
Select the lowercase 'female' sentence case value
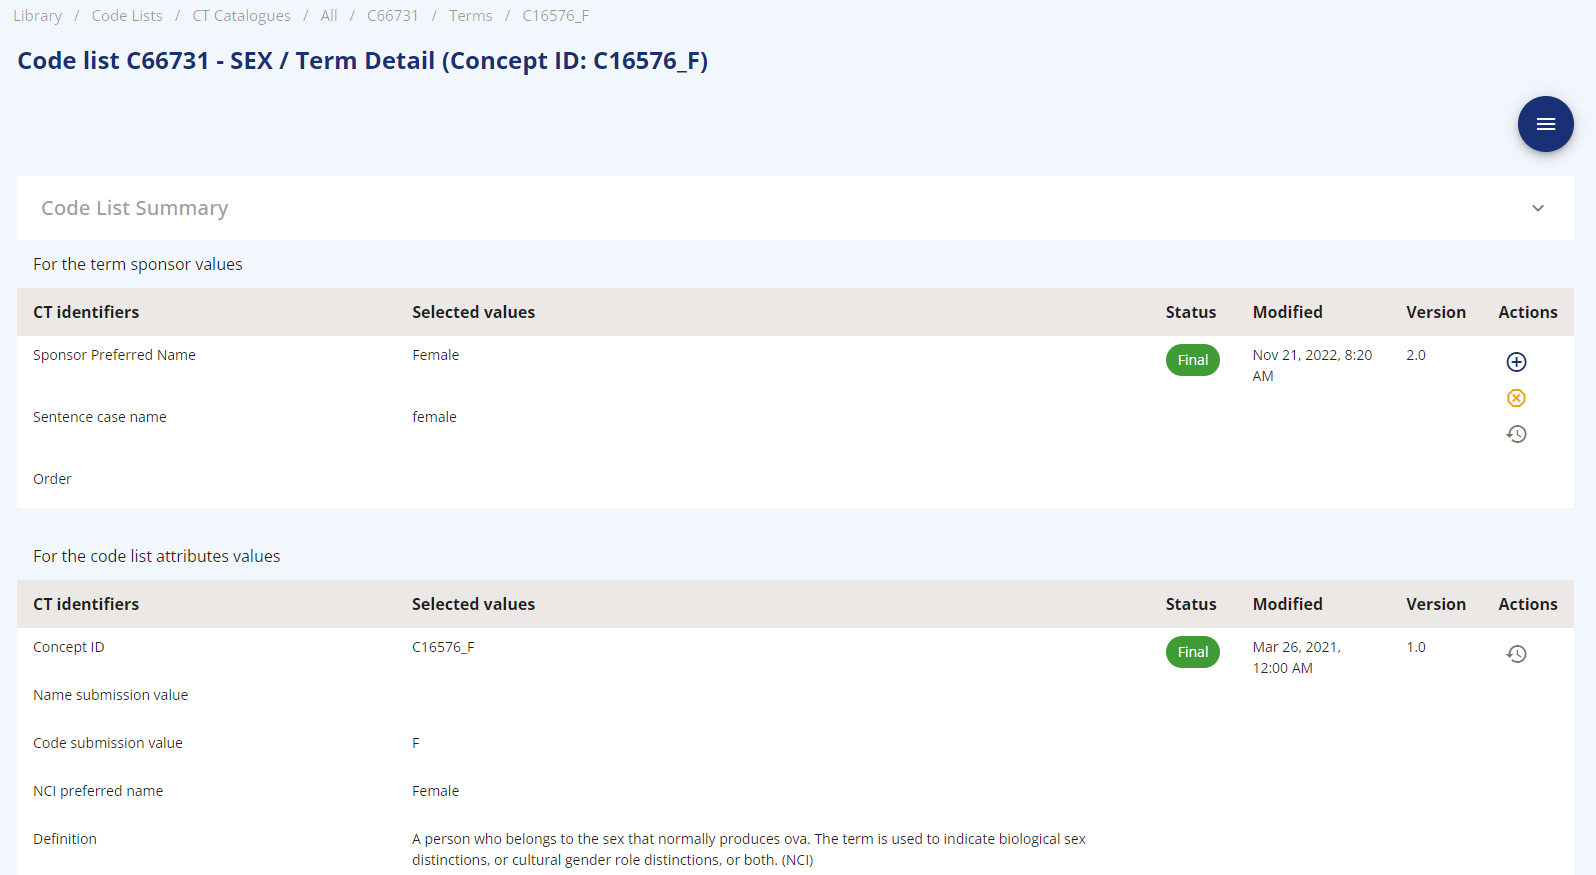pos(434,417)
